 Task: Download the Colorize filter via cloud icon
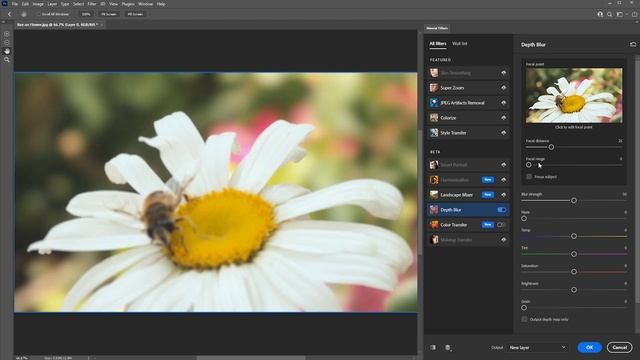click(503, 118)
